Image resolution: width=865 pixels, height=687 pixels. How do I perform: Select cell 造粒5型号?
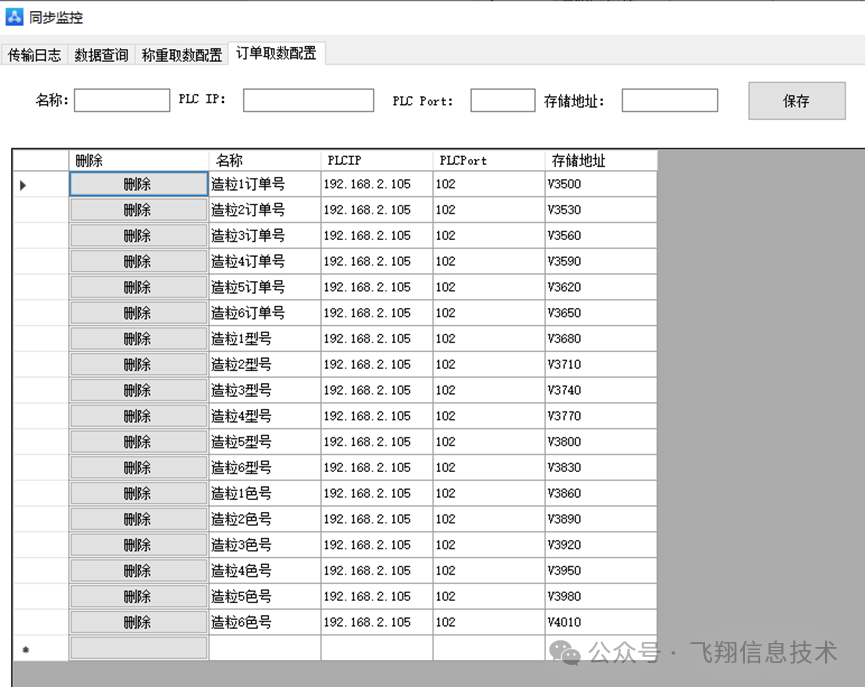(265, 441)
